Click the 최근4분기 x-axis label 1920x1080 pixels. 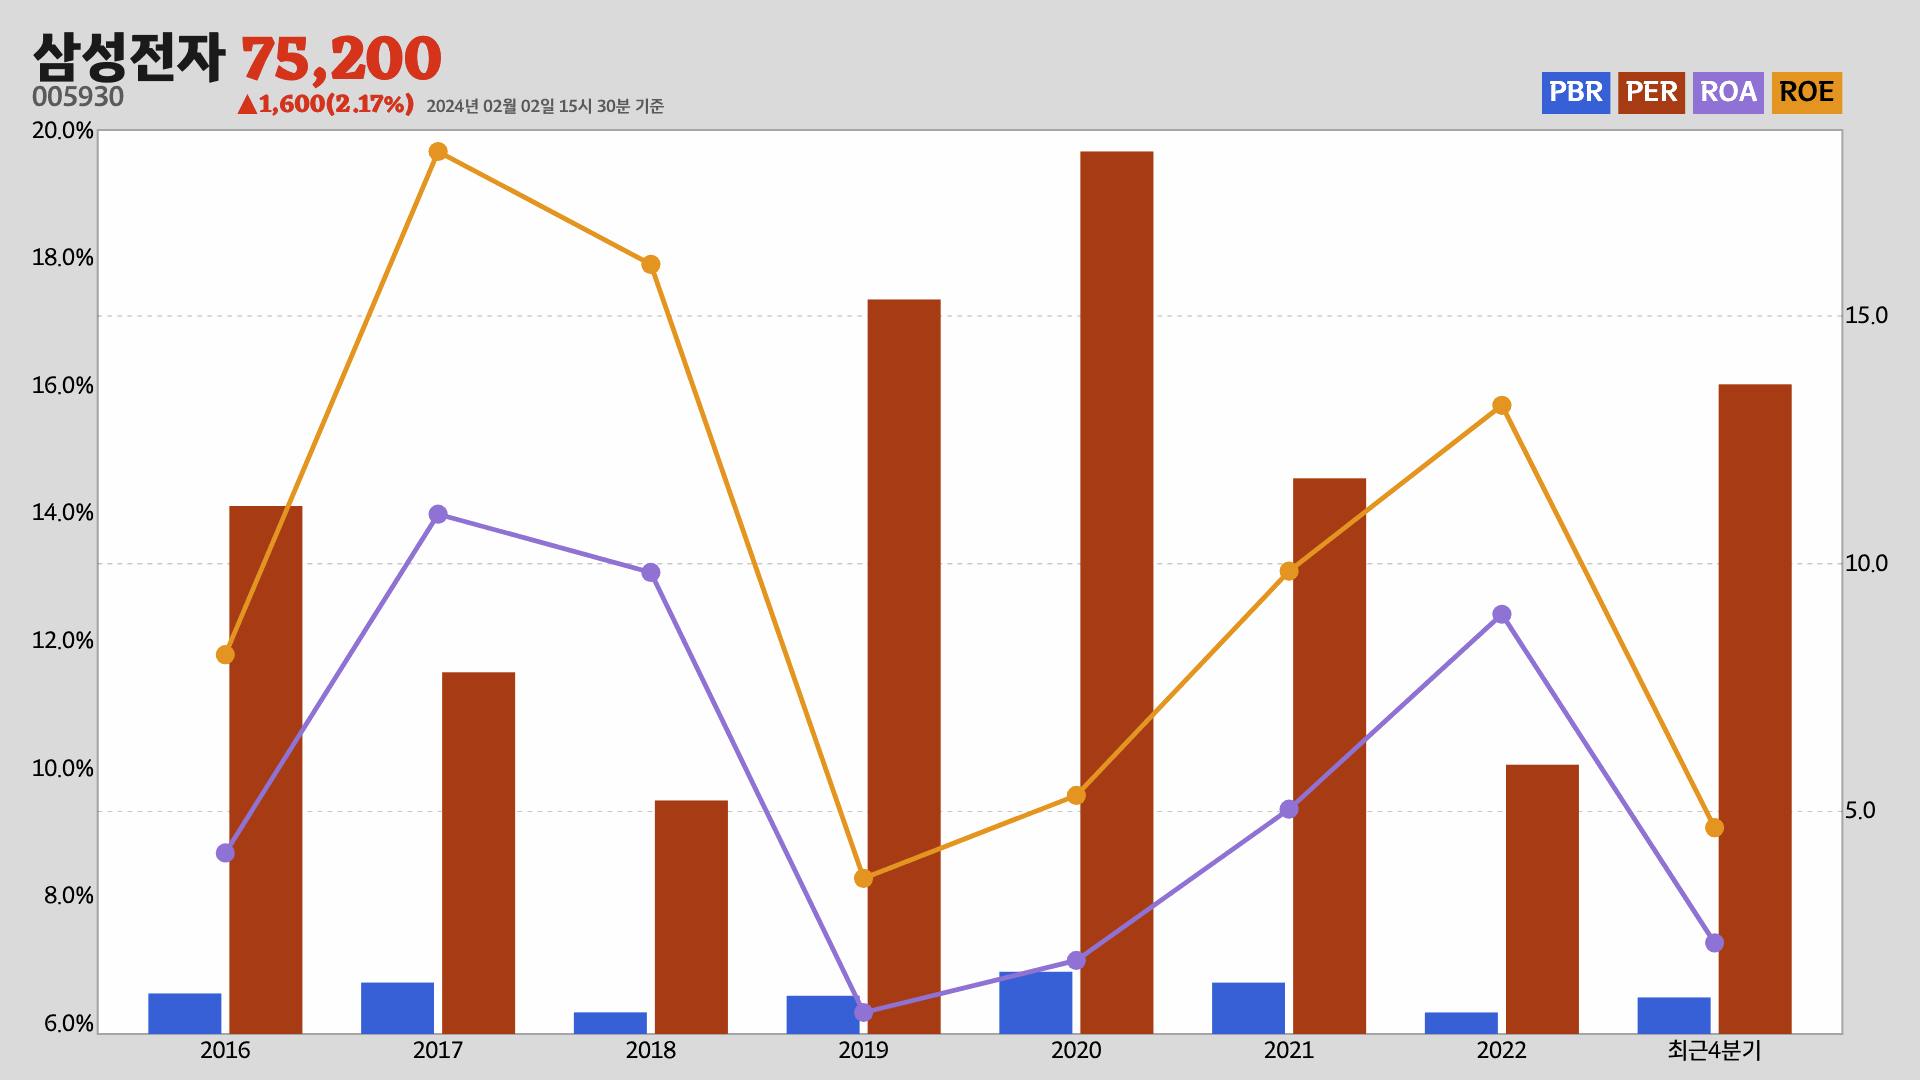[x=1714, y=1051]
